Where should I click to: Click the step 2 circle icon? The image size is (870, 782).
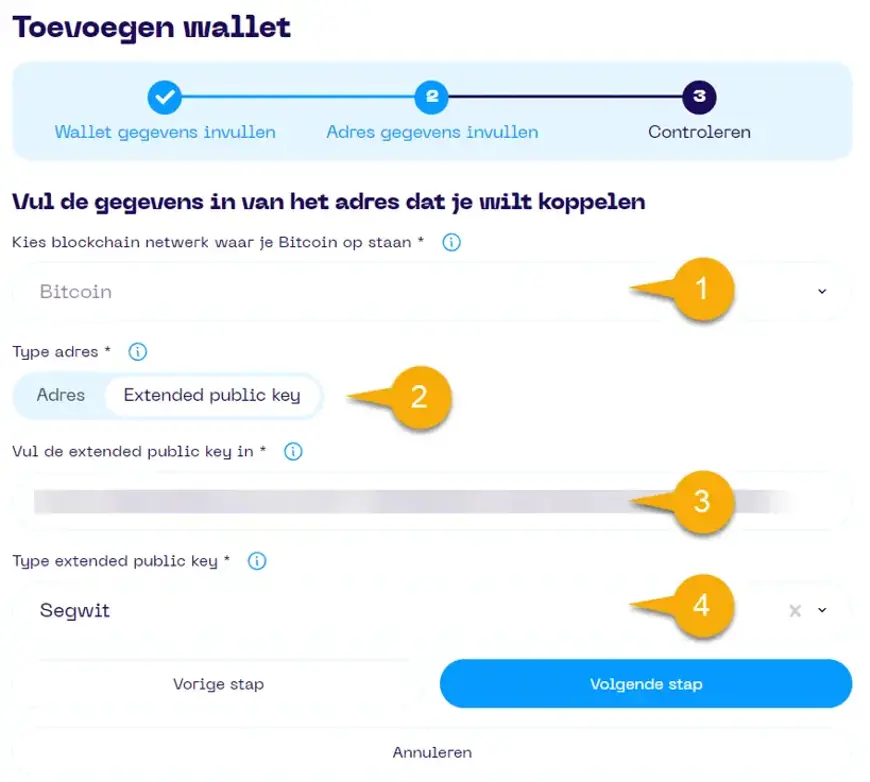(433, 97)
